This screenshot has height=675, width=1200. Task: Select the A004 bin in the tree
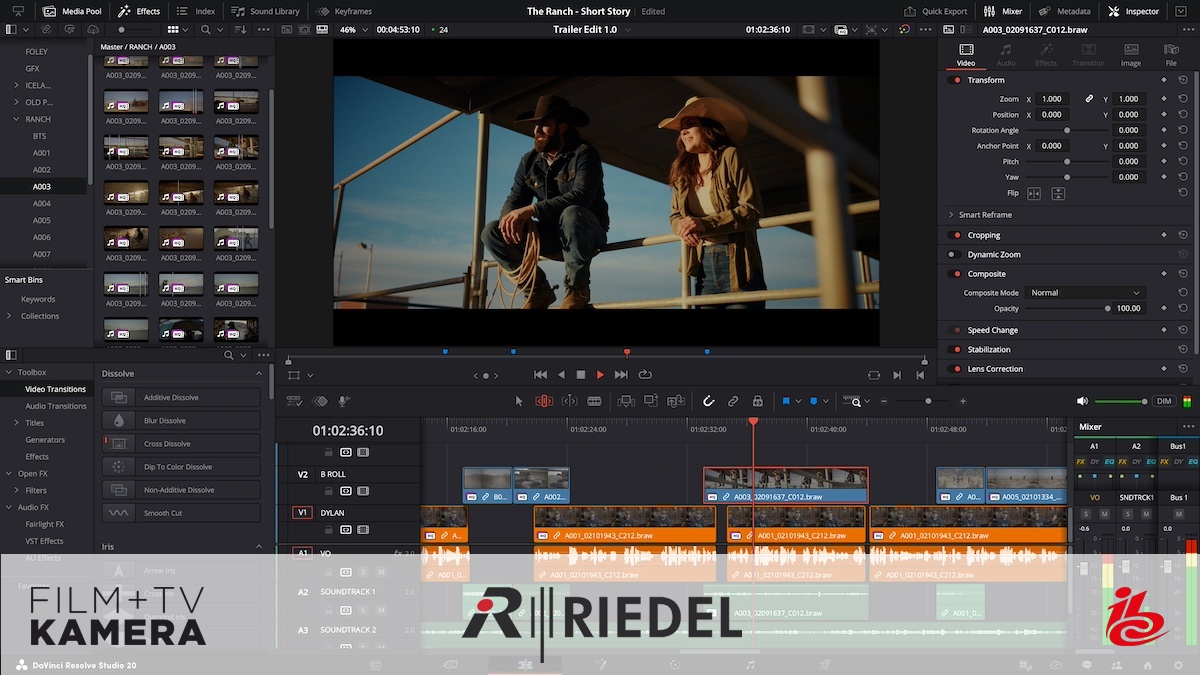click(42, 203)
